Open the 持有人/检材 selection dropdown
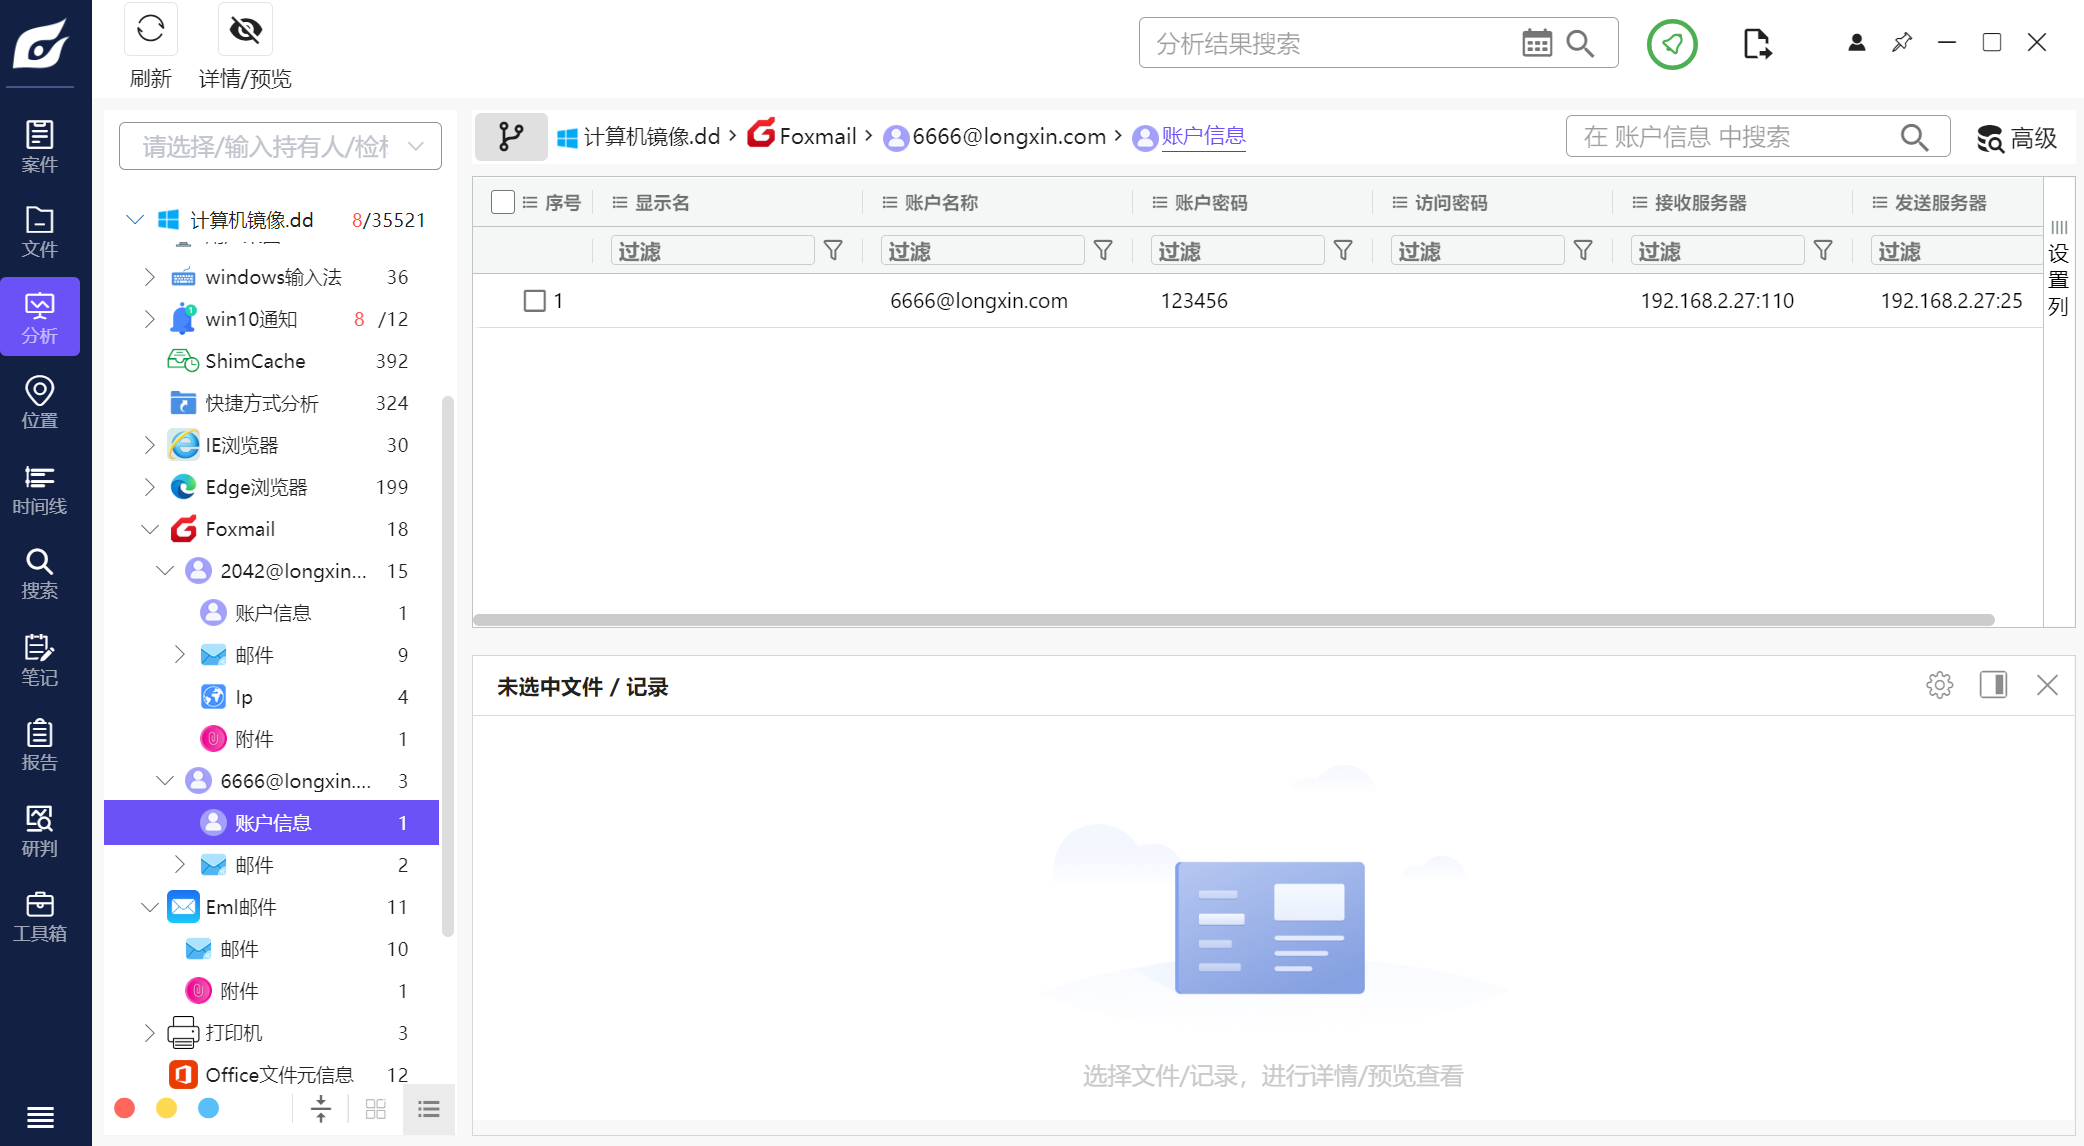This screenshot has width=2084, height=1146. point(280,146)
